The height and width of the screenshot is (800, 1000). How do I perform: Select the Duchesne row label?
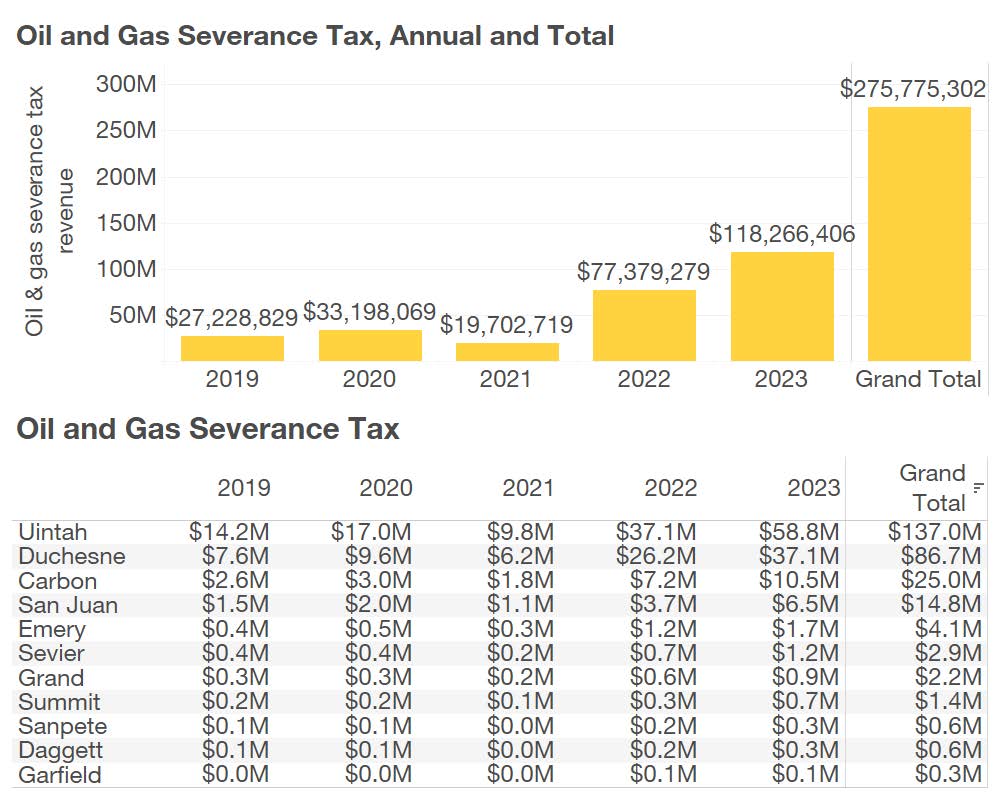click(72, 556)
